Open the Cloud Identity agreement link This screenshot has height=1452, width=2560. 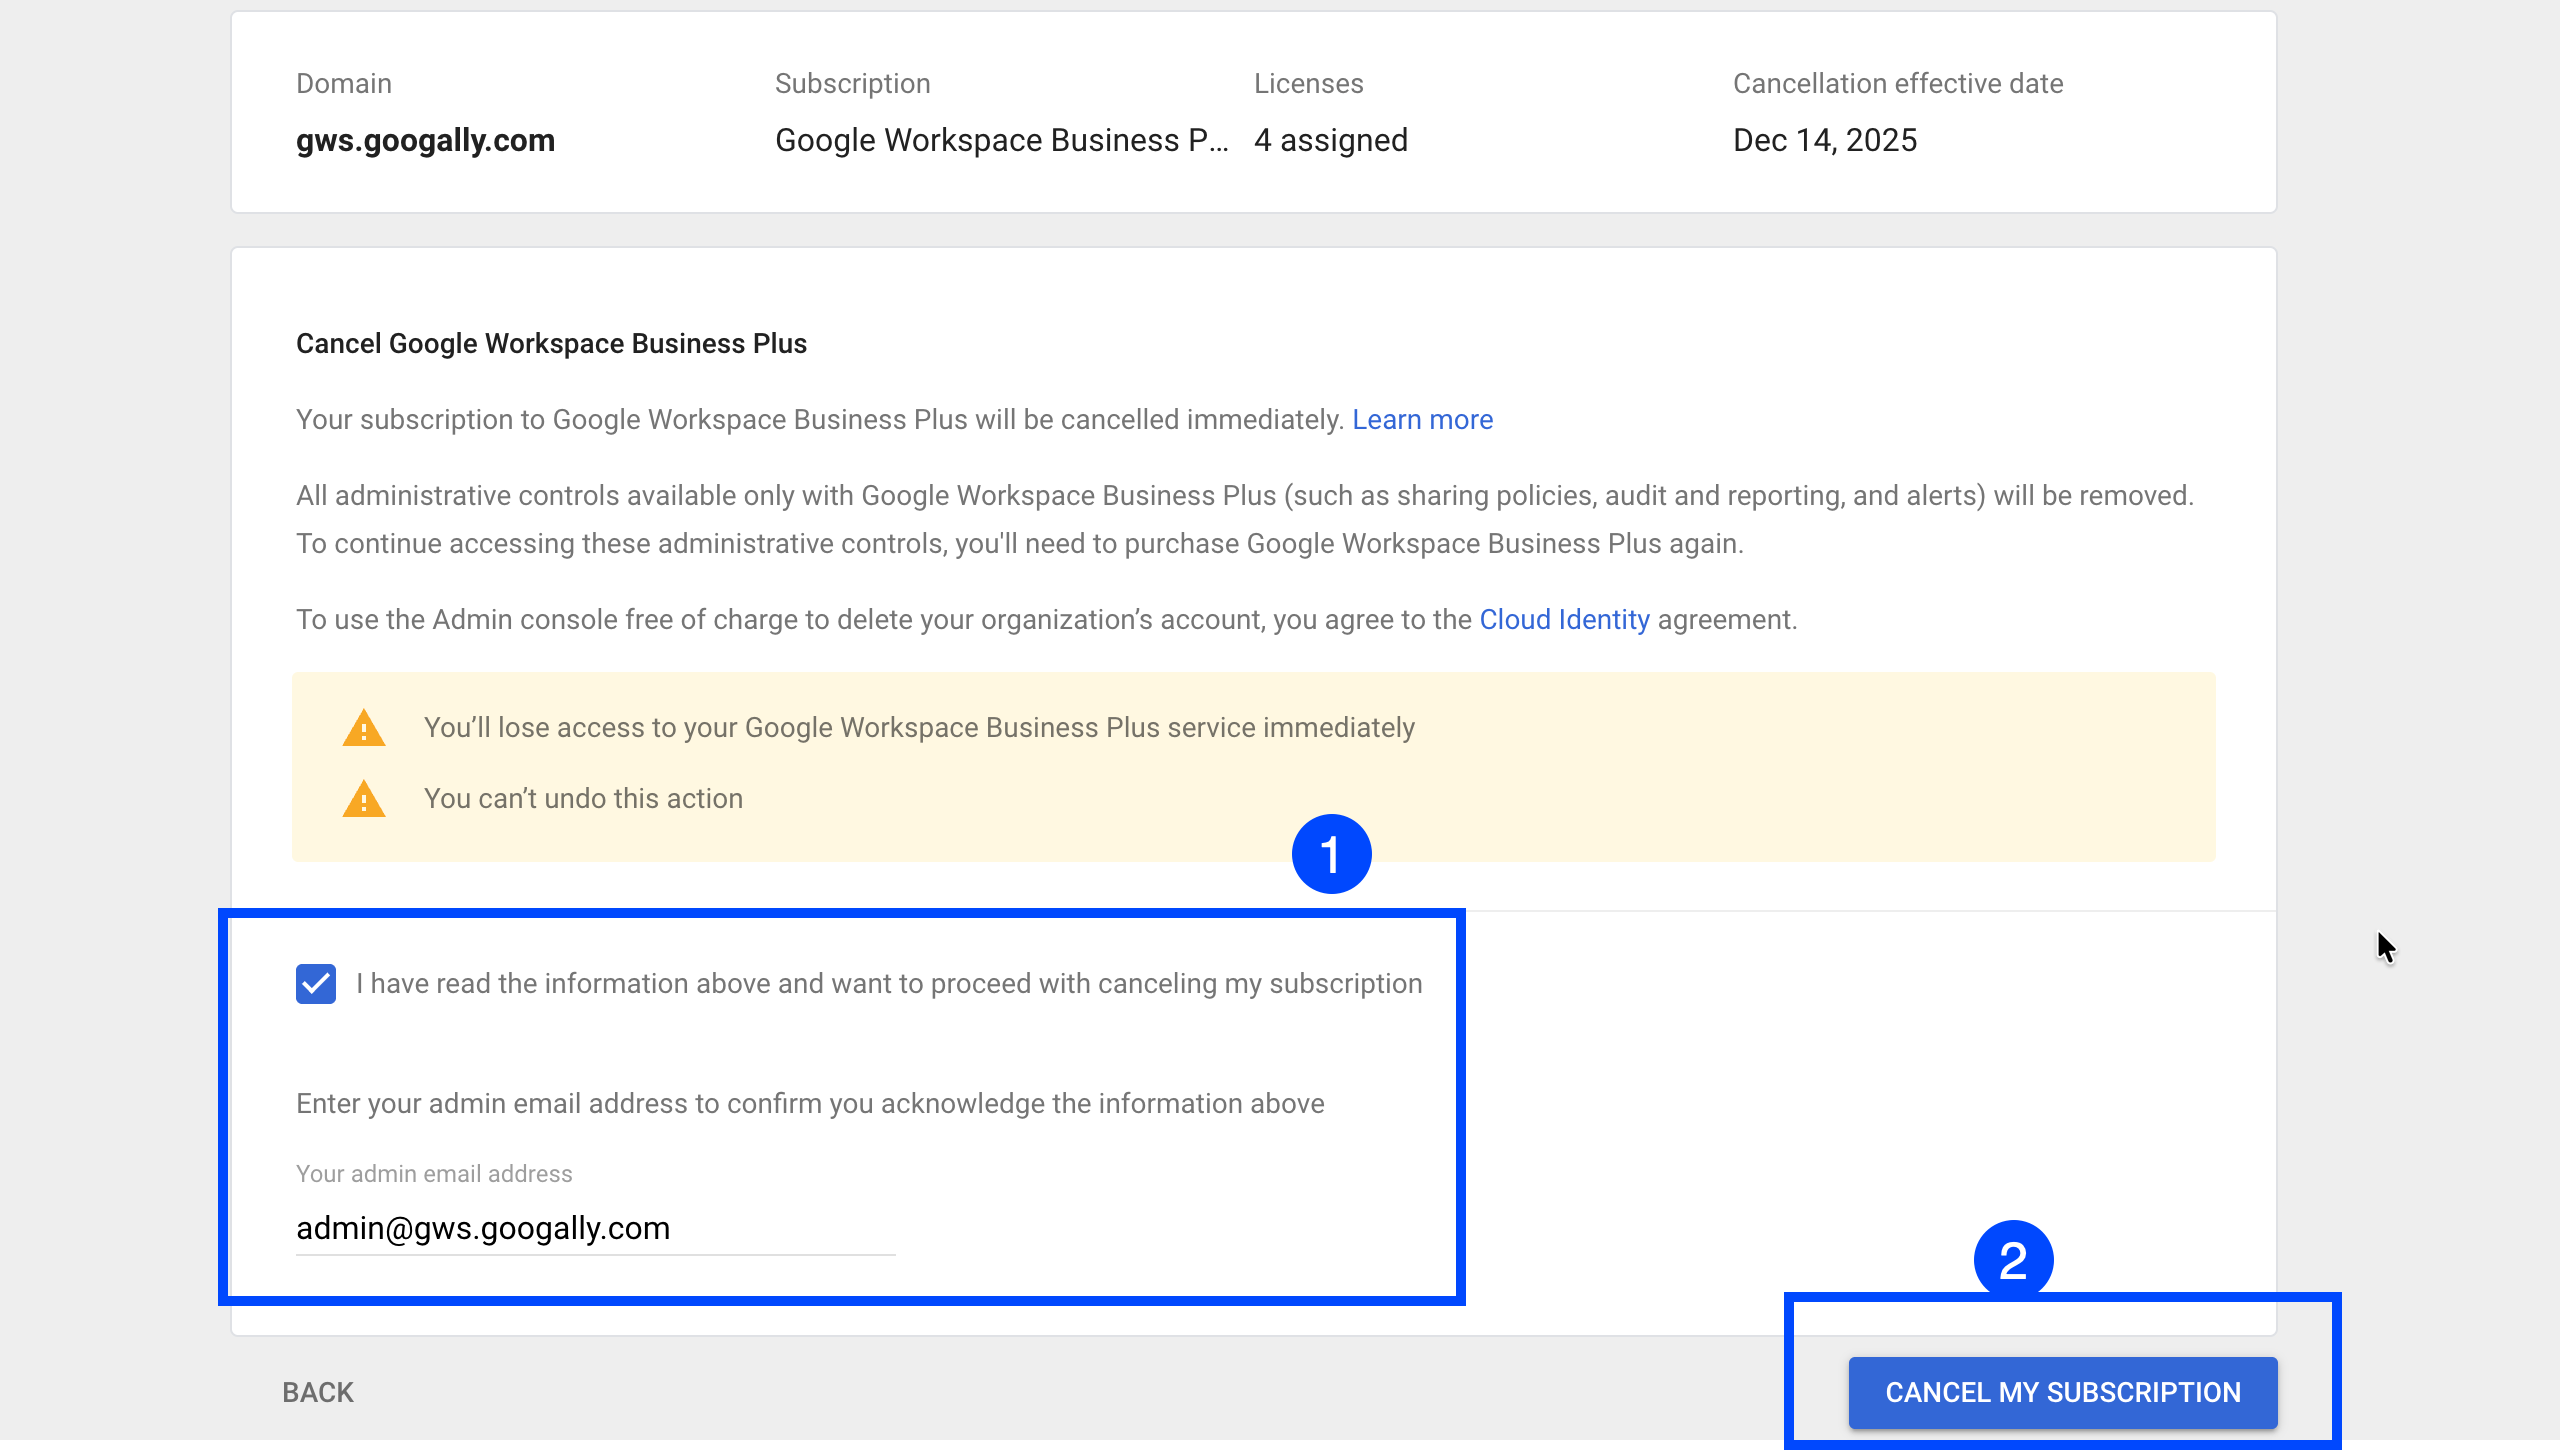click(1564, 620)
